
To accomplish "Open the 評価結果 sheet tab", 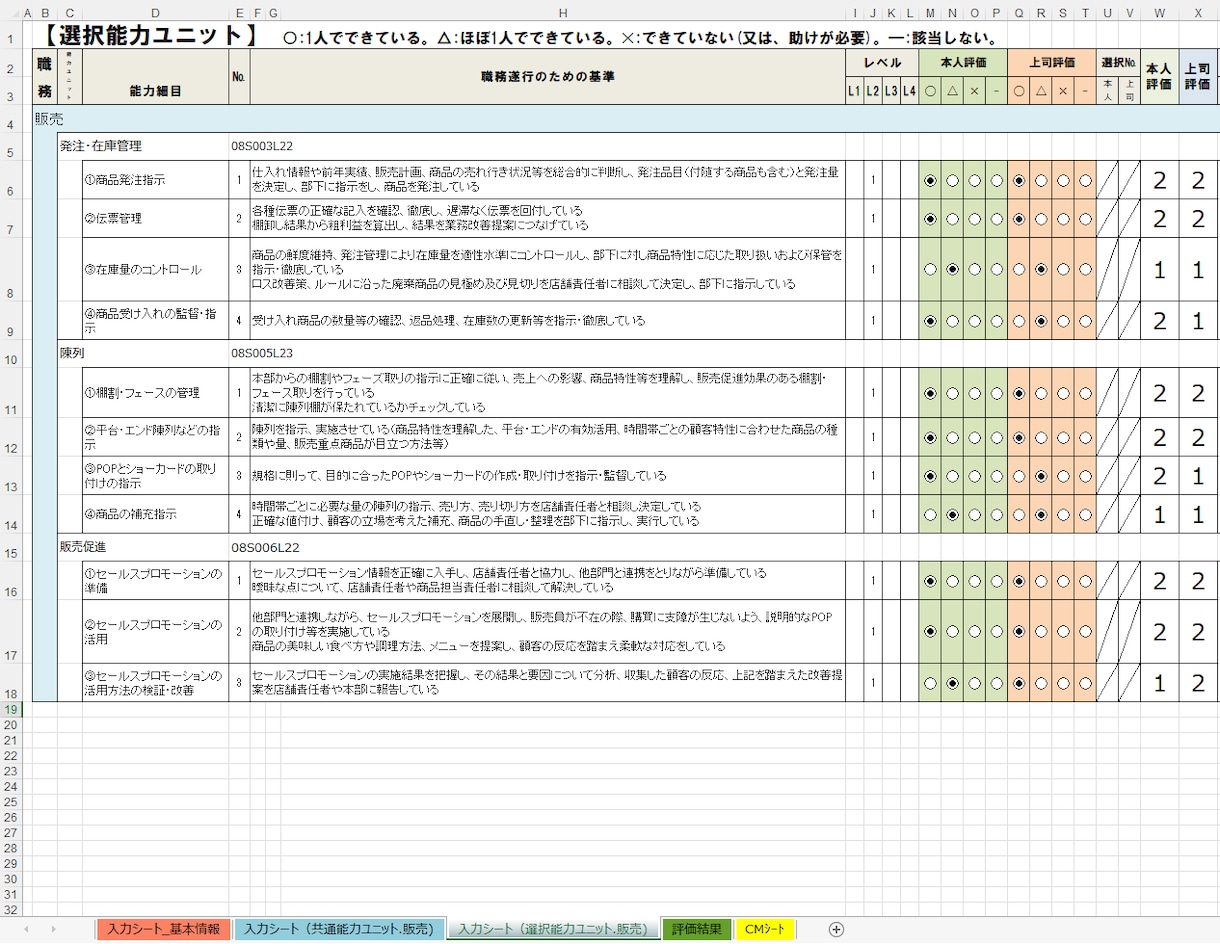I will pos(697,930).
